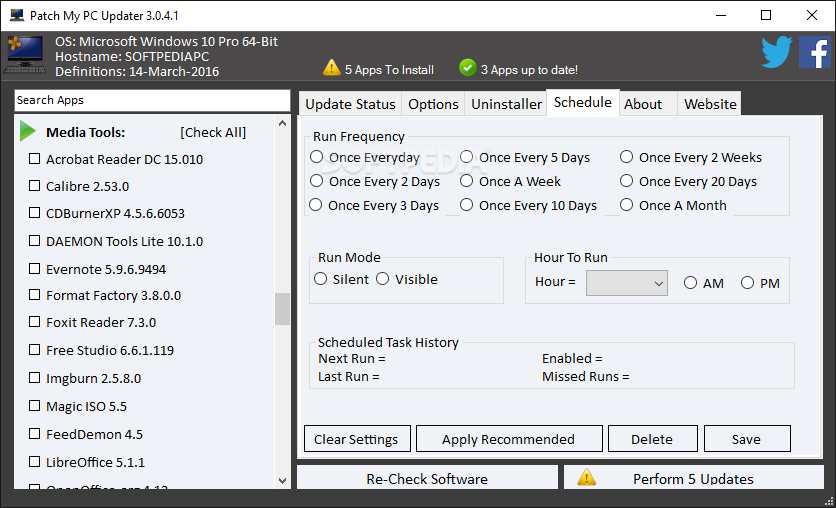Open the Facebook icon link

(815, 52)
